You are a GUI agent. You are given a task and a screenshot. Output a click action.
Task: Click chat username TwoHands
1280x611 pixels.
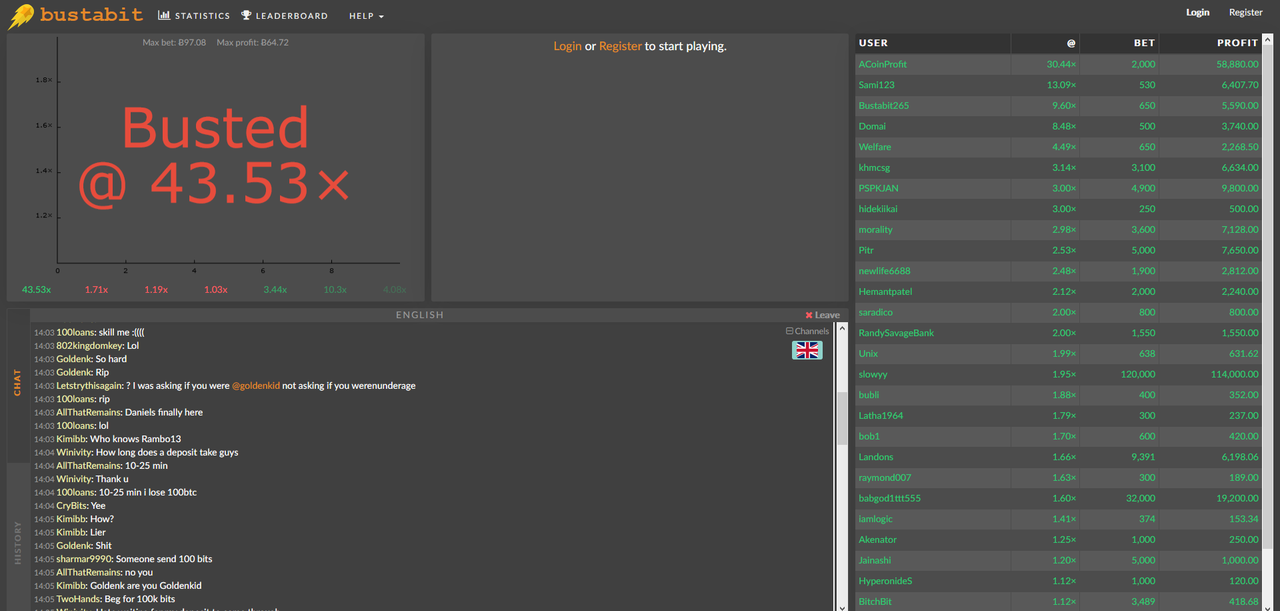pos(78,599)
